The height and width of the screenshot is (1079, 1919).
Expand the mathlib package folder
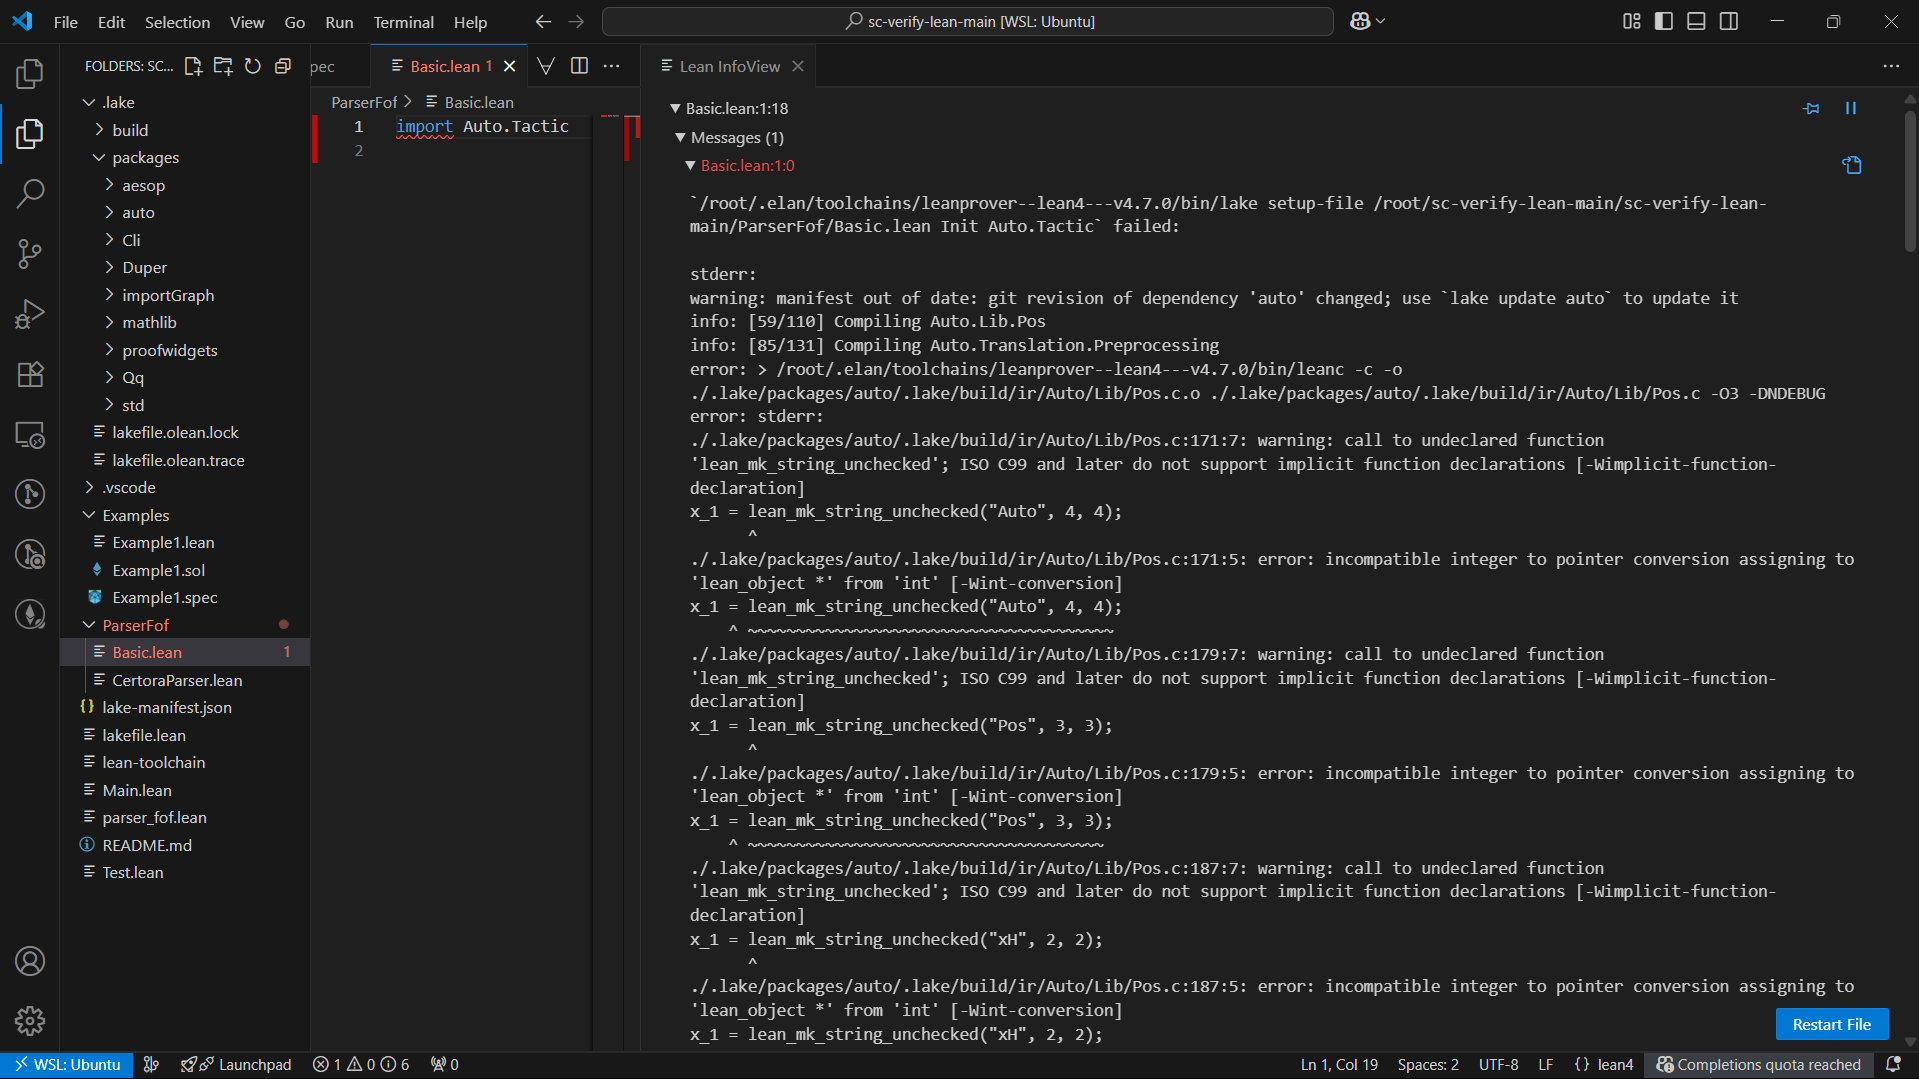[x=149, y=322]
